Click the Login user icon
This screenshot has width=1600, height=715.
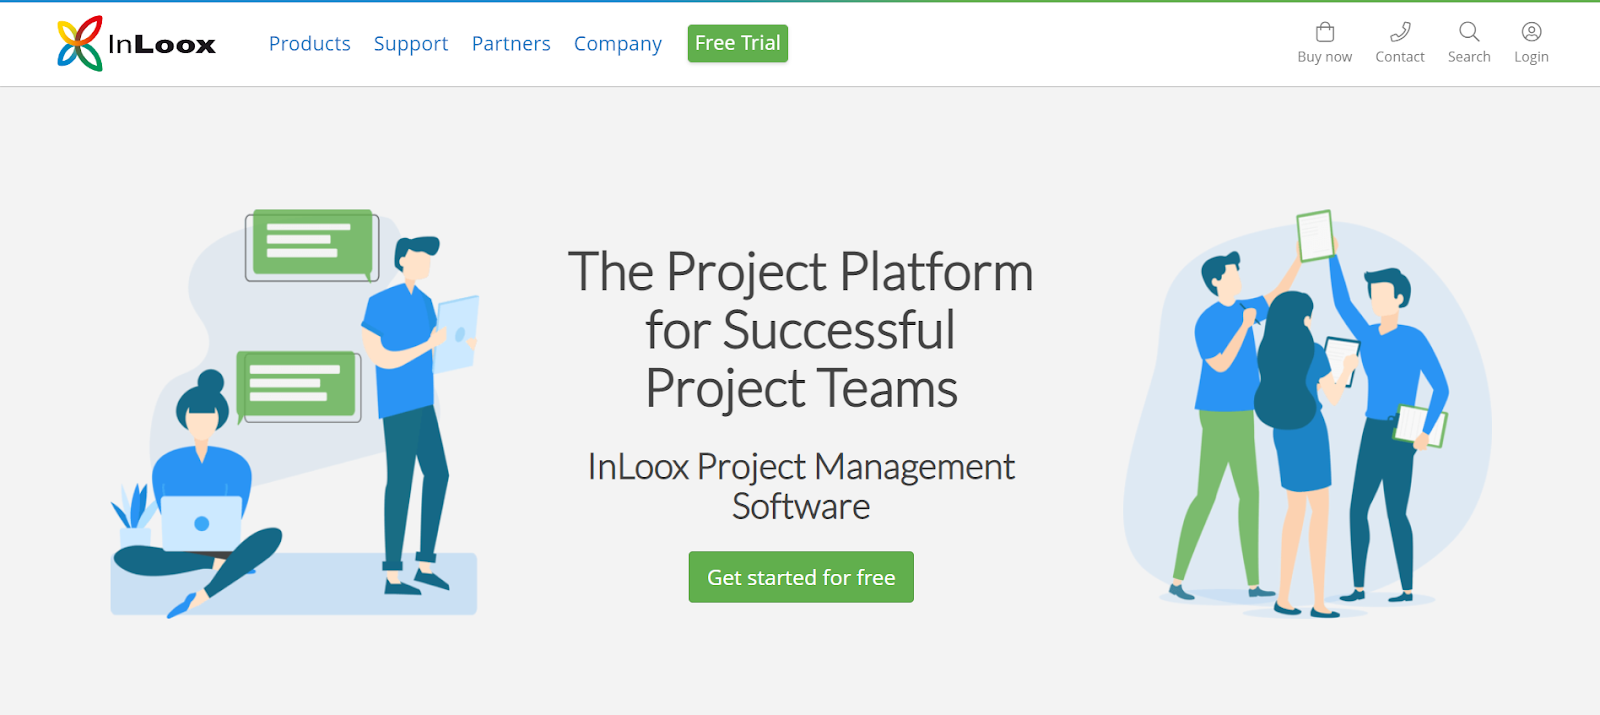(x=1531, y=32)
